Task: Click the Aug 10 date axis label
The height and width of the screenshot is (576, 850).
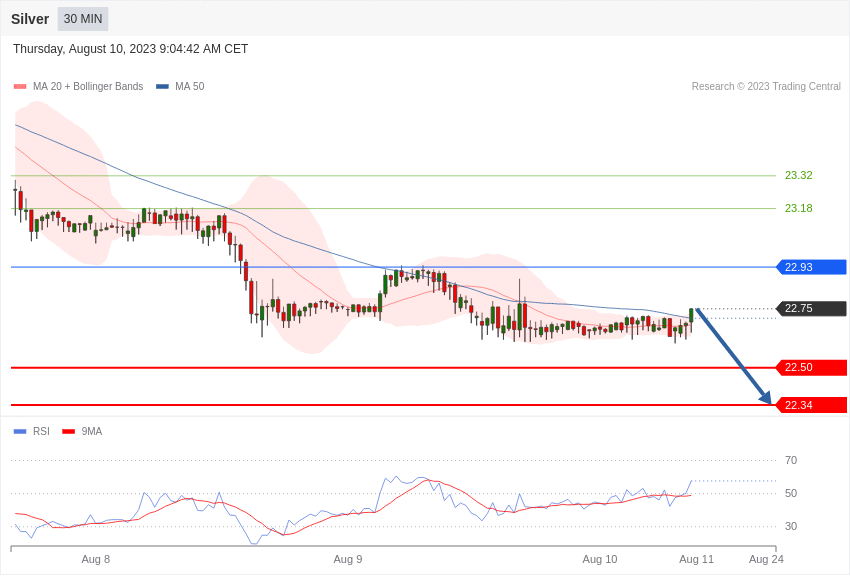Action: 600,559
